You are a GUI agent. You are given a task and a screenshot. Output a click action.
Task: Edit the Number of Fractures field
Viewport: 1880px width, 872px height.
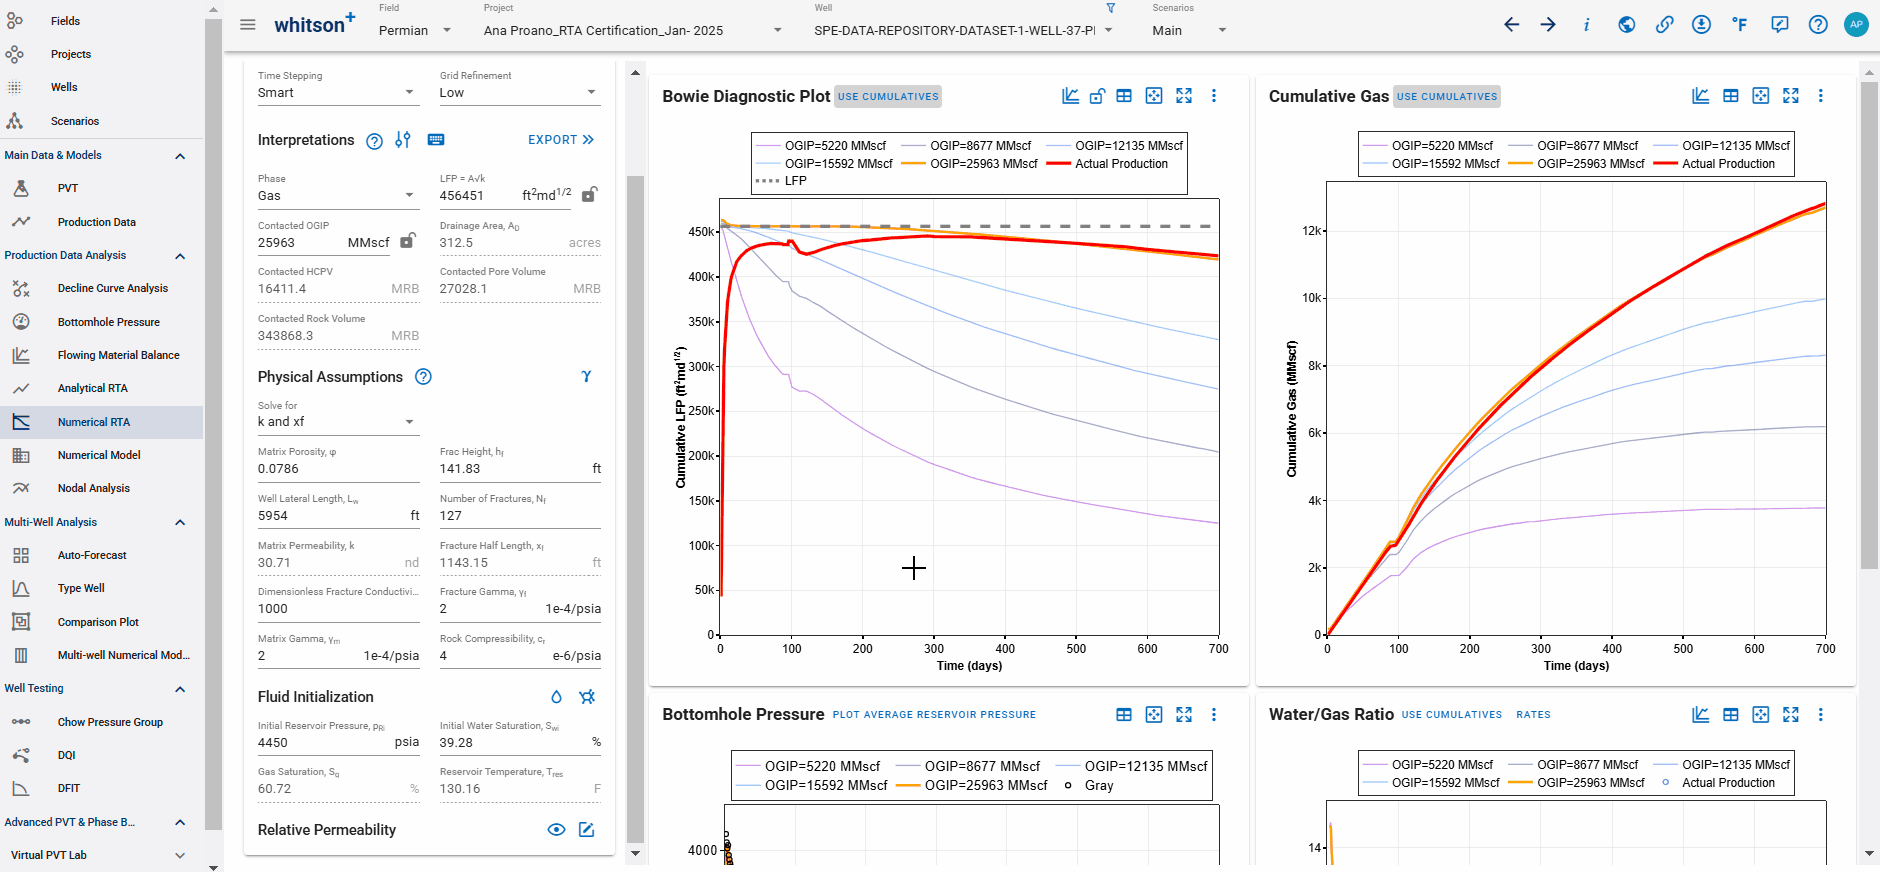[x=520, y=516]
